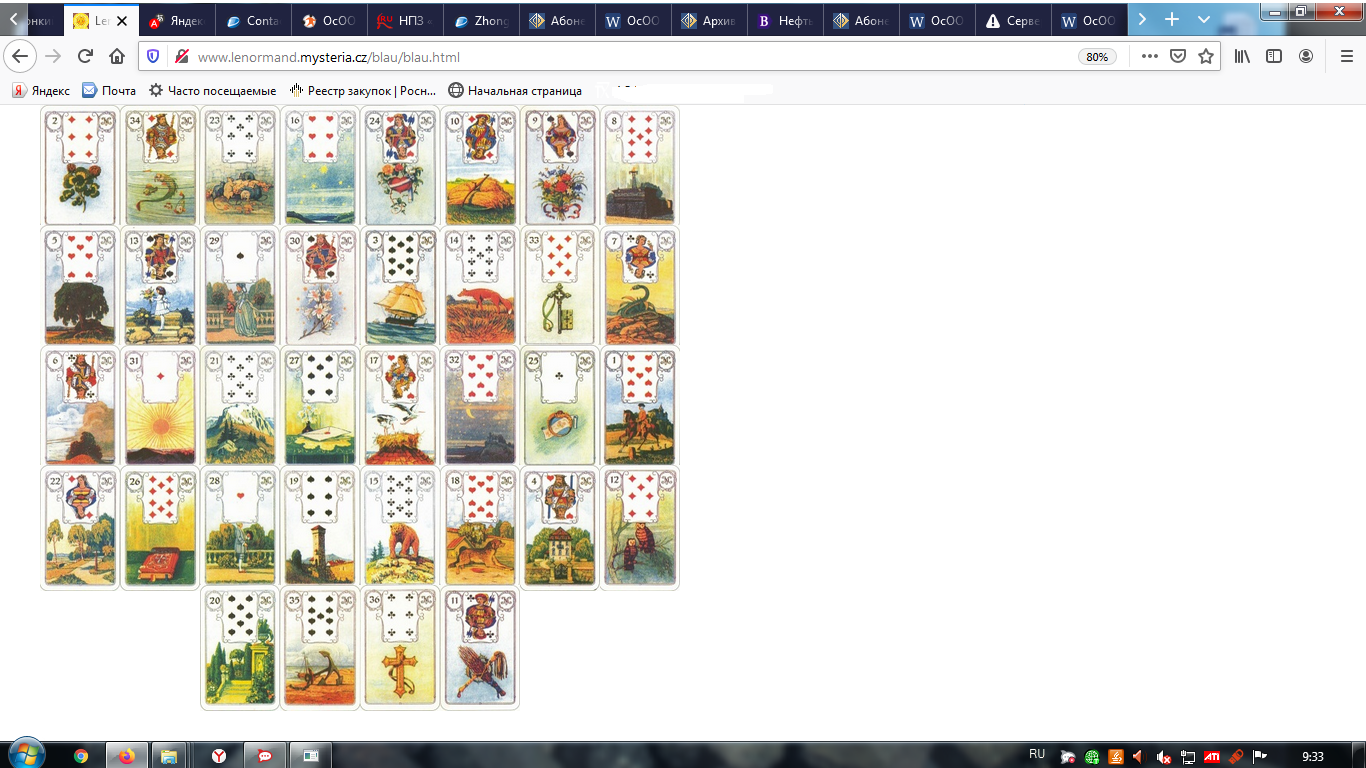Select card 31 with the sun

[160, 407]
